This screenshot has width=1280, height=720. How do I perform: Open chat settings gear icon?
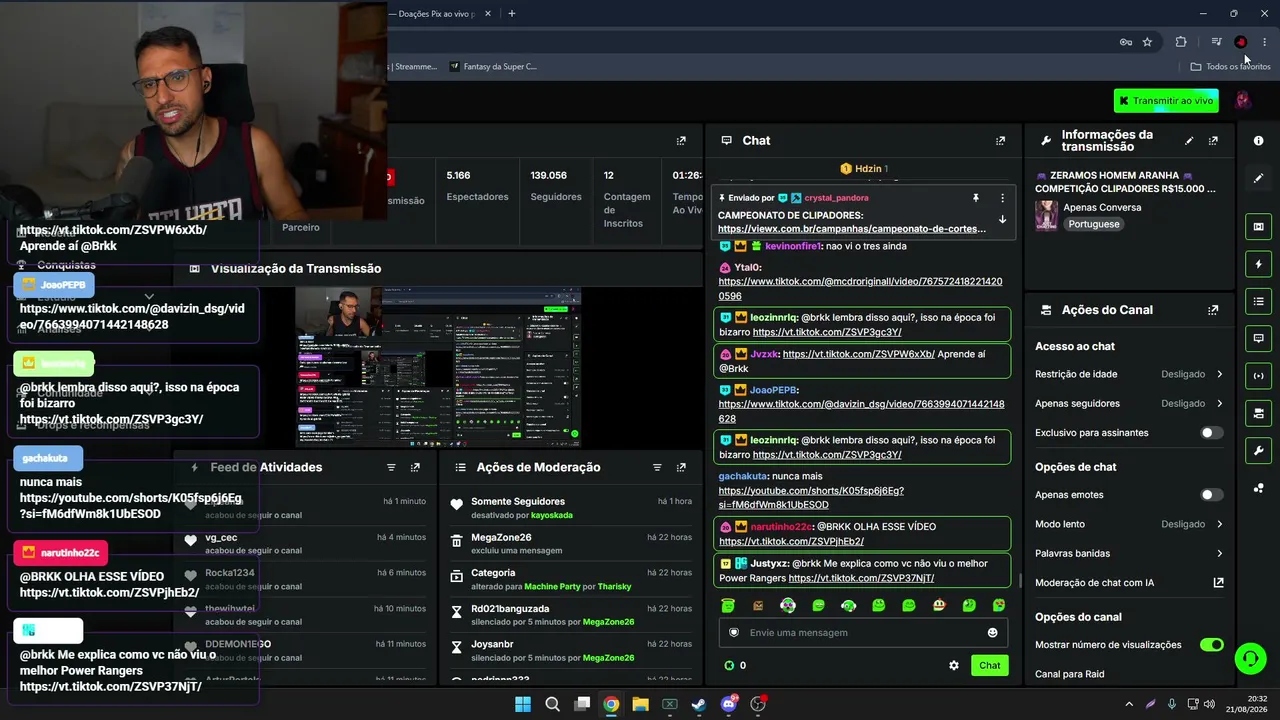954,665
